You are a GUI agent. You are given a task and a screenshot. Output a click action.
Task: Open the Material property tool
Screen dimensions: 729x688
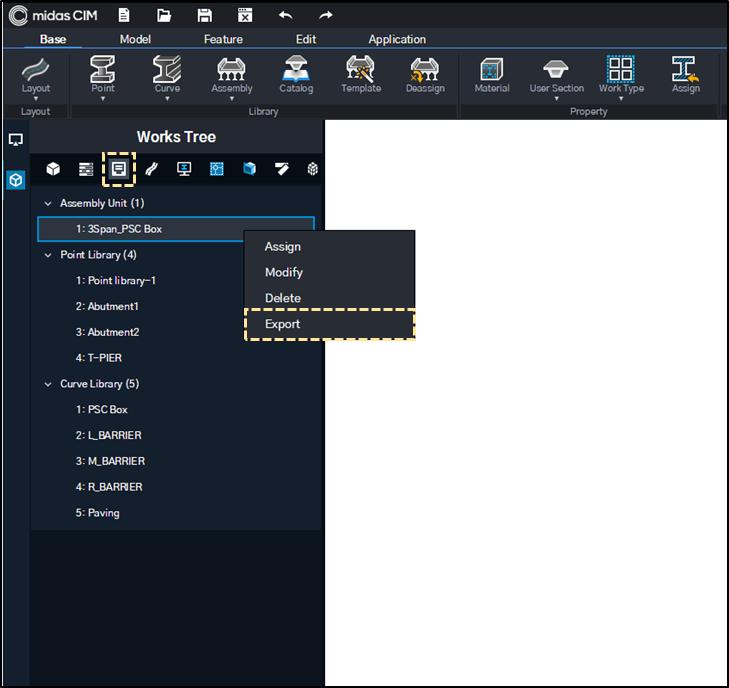tap(492, 74)
